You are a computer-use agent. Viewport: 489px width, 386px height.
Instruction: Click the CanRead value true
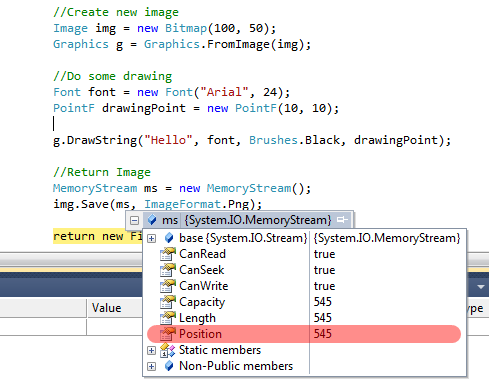coord(324,254)
